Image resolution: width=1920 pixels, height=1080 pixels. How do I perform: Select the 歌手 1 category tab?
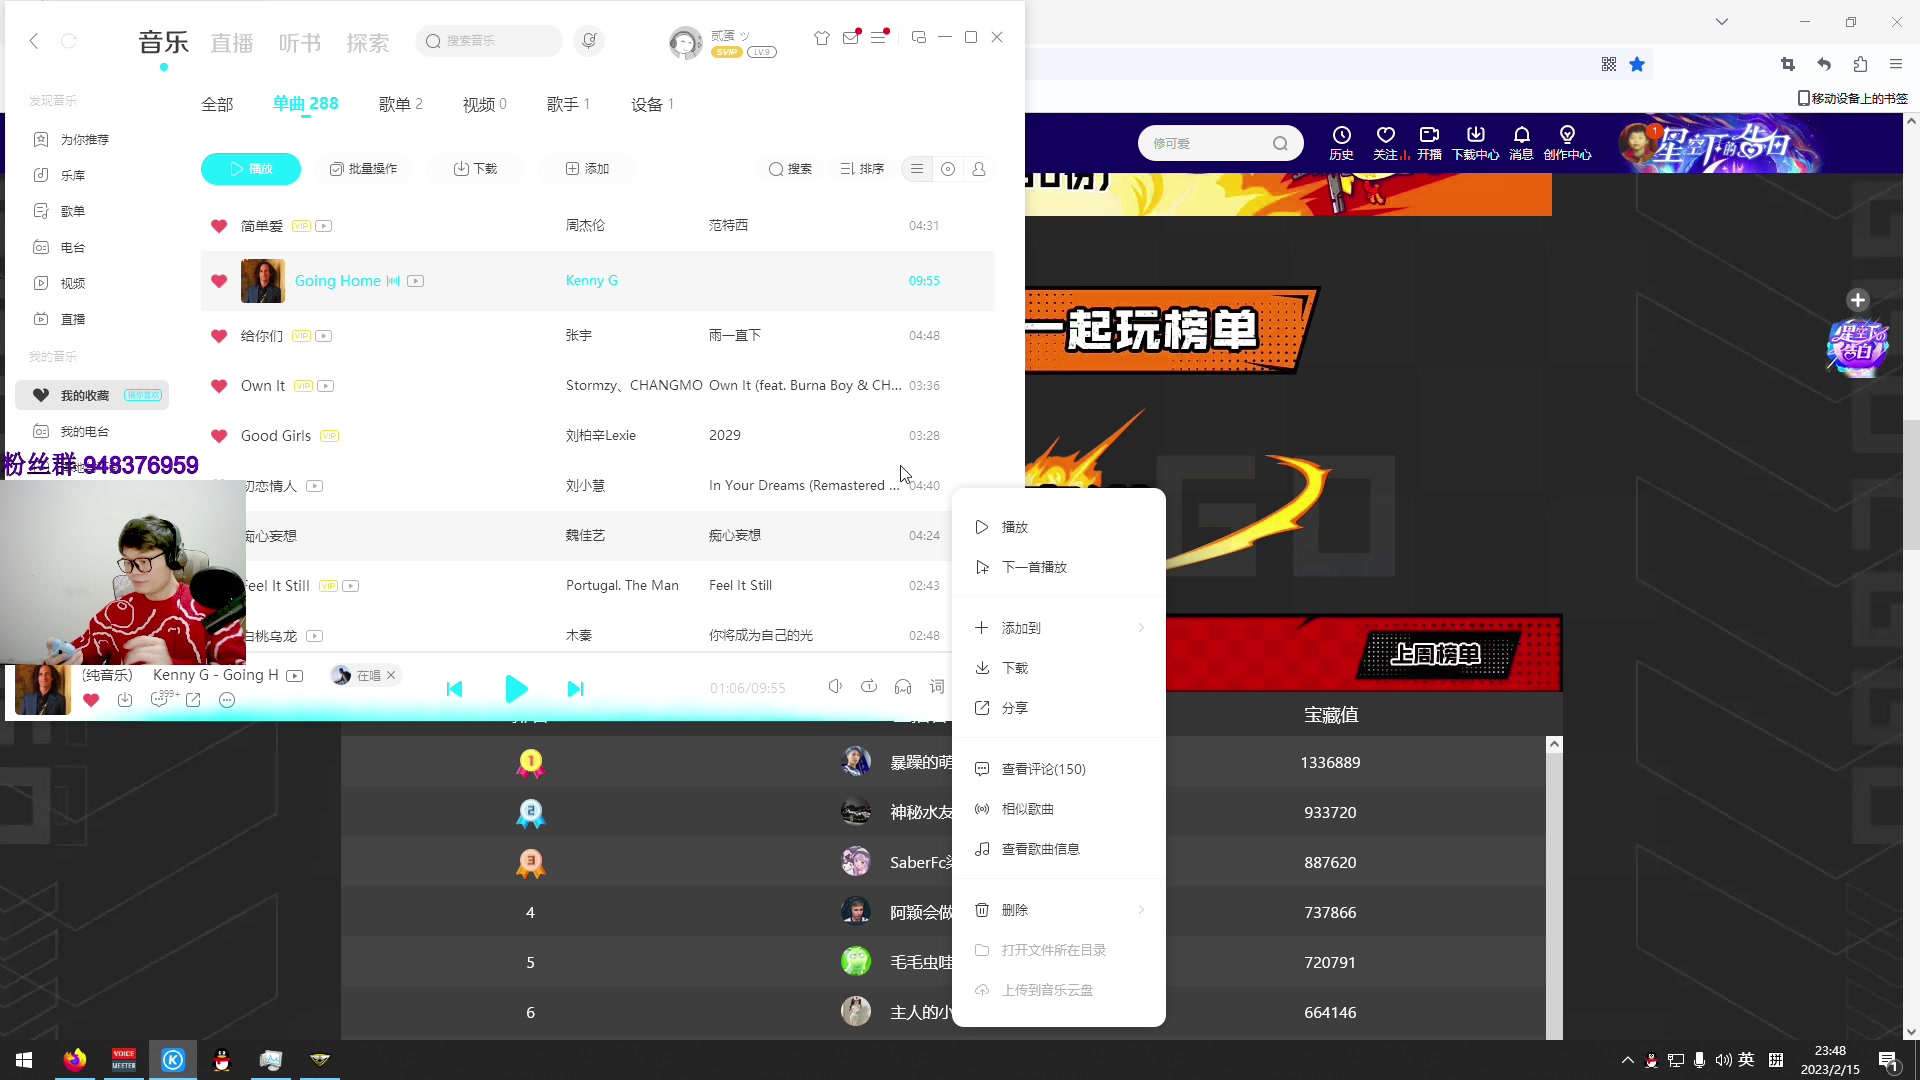point(569,104)
